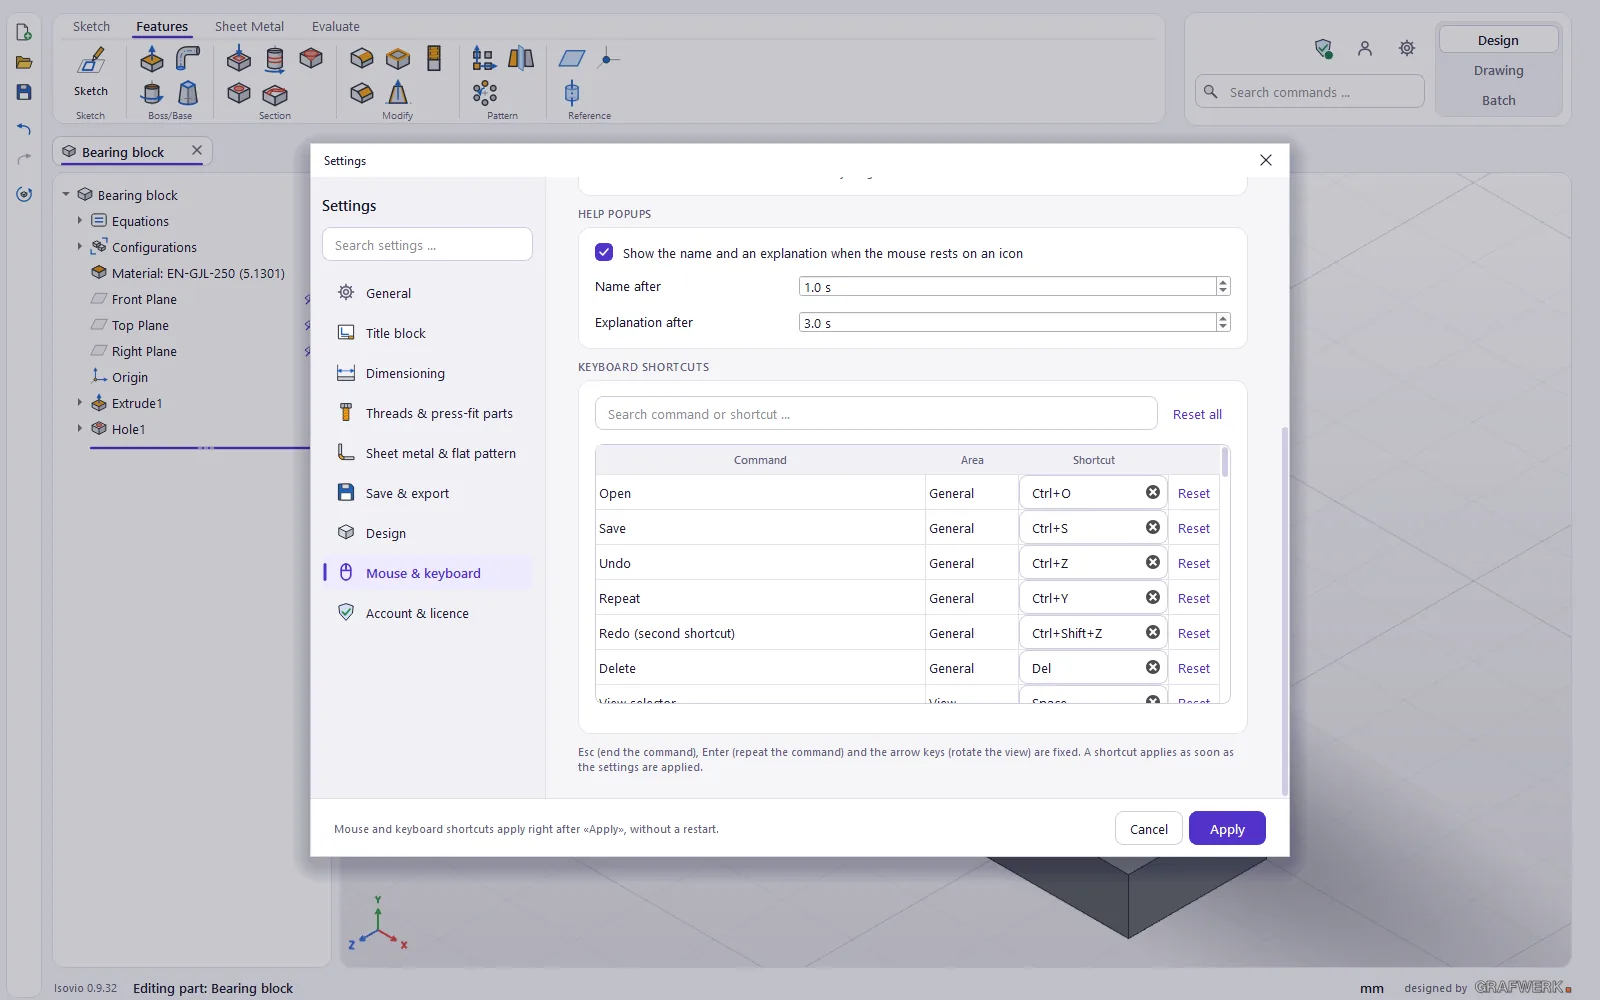Increase the Name after delay with stepper
Viewport: 1600px width, 1000px height.
point(1223,282)
